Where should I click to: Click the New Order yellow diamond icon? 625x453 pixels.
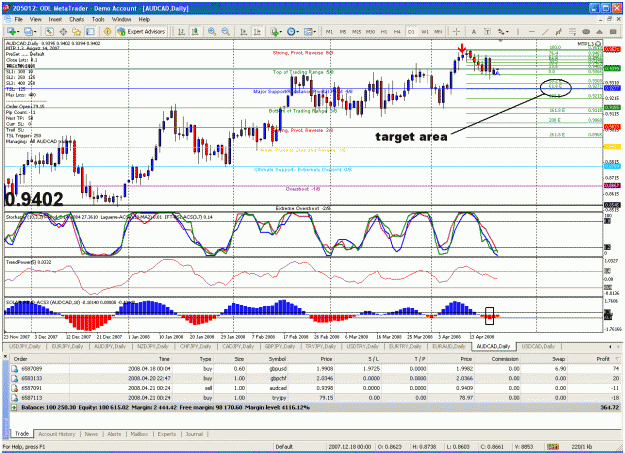[107, 32]
